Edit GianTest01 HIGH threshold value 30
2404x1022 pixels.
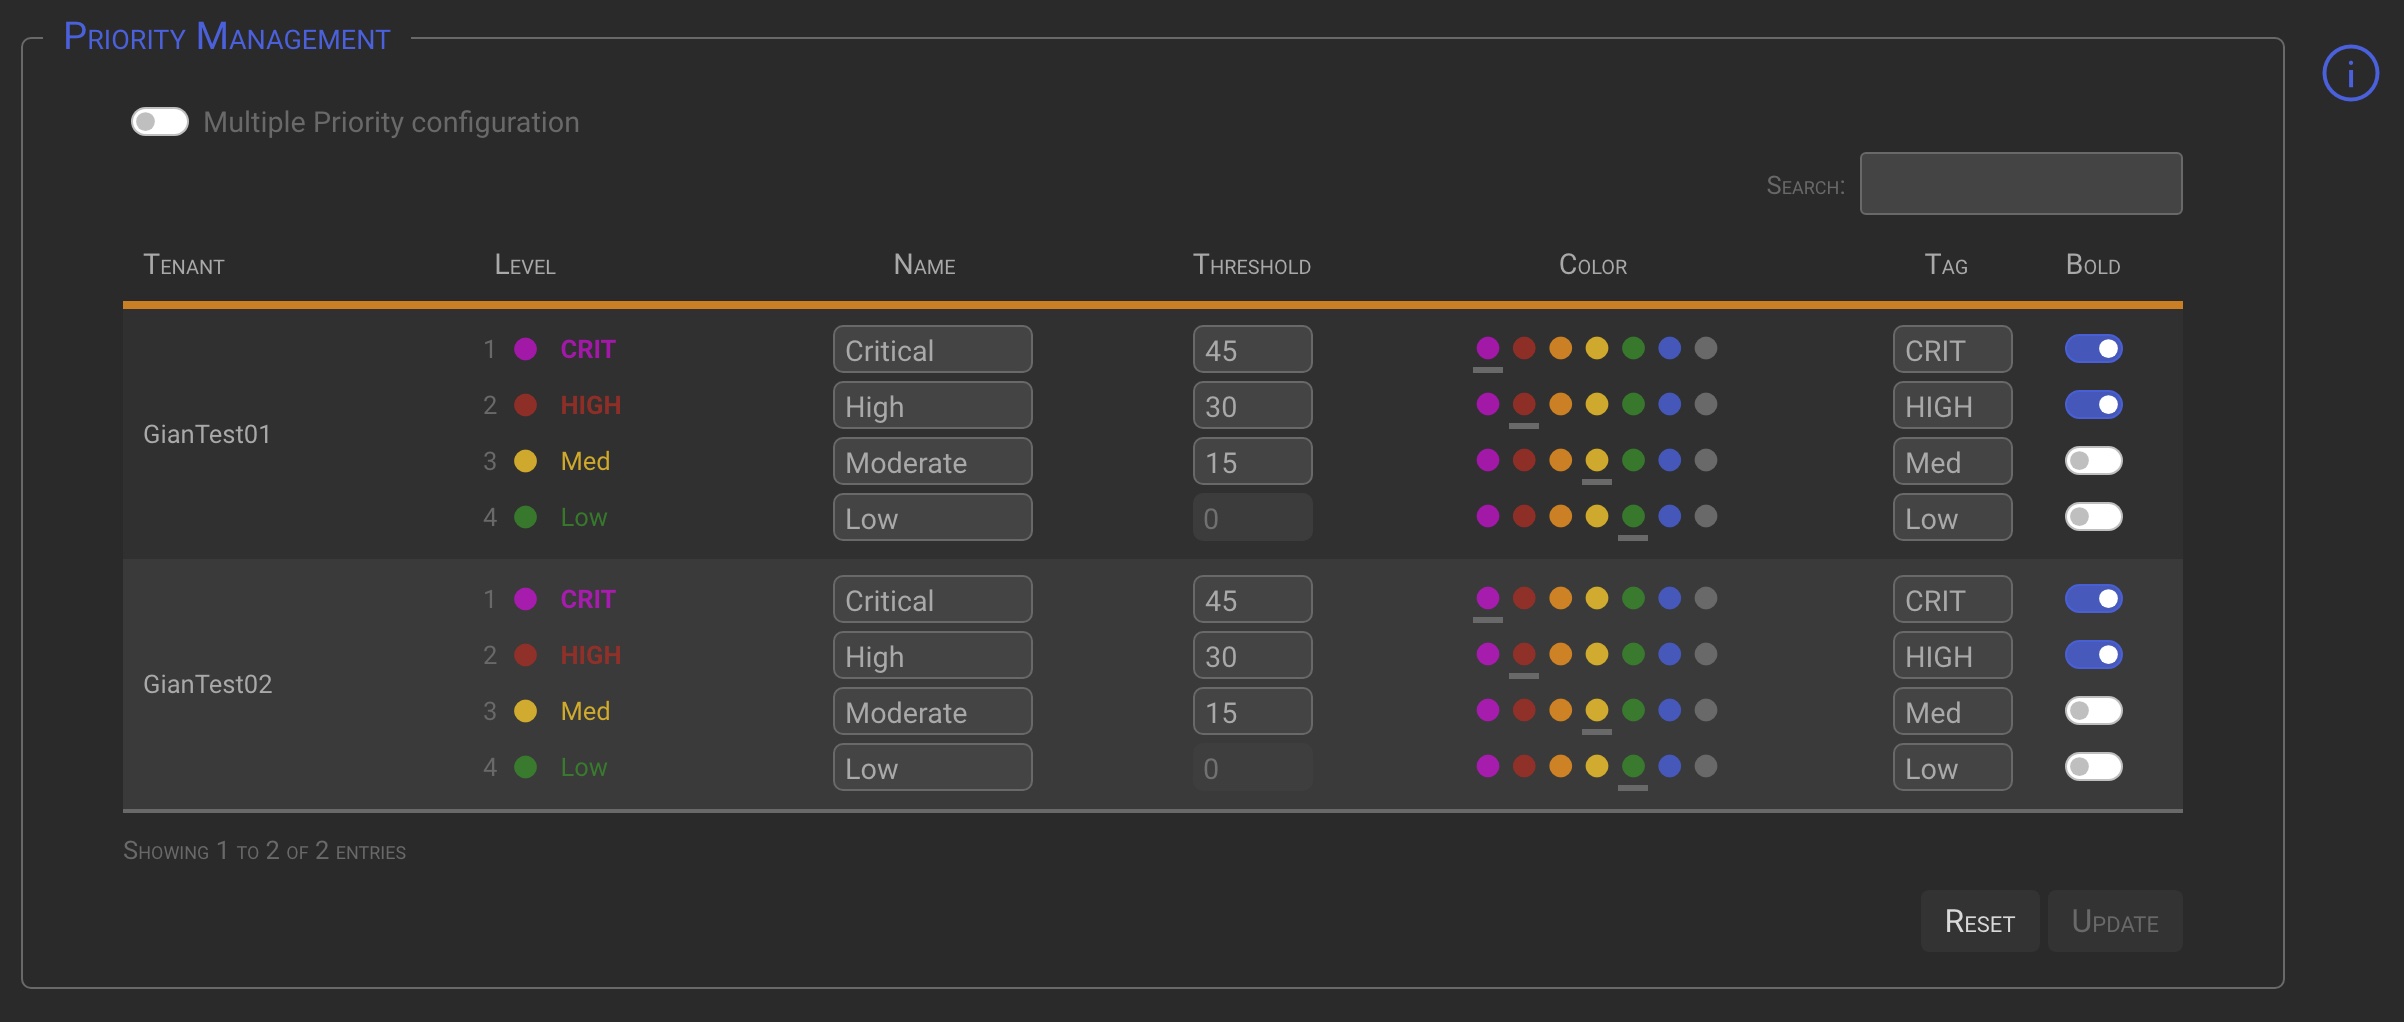tap(1252, 406)
